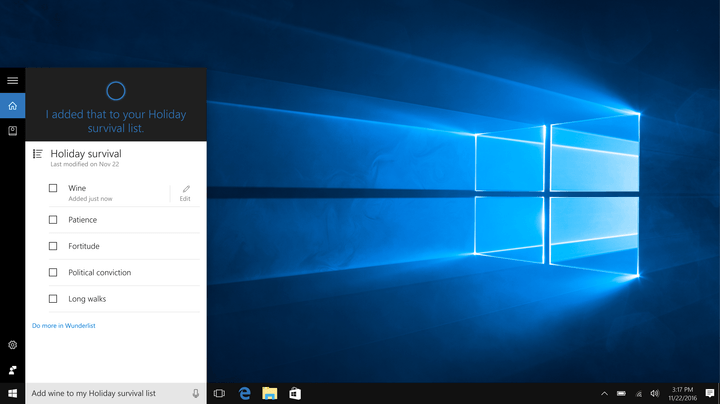Open File Explorer from taskbar
Image resolution: width=720 pixels, height=404 pixels.
coord(270,393)
